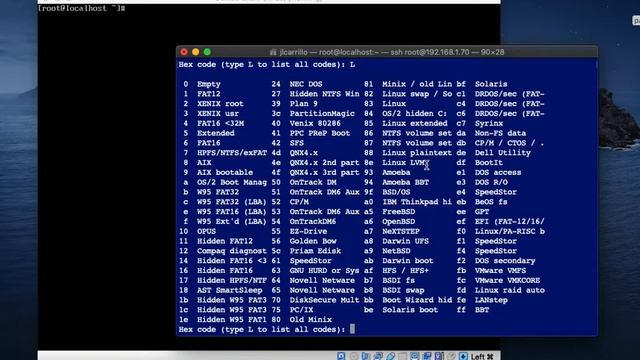Viewport: 640px width, 360px height.
Task: Click the 'ef EFI (FAT-12/16/' entry
Action: pyautogui.click(x=500, y=221)
